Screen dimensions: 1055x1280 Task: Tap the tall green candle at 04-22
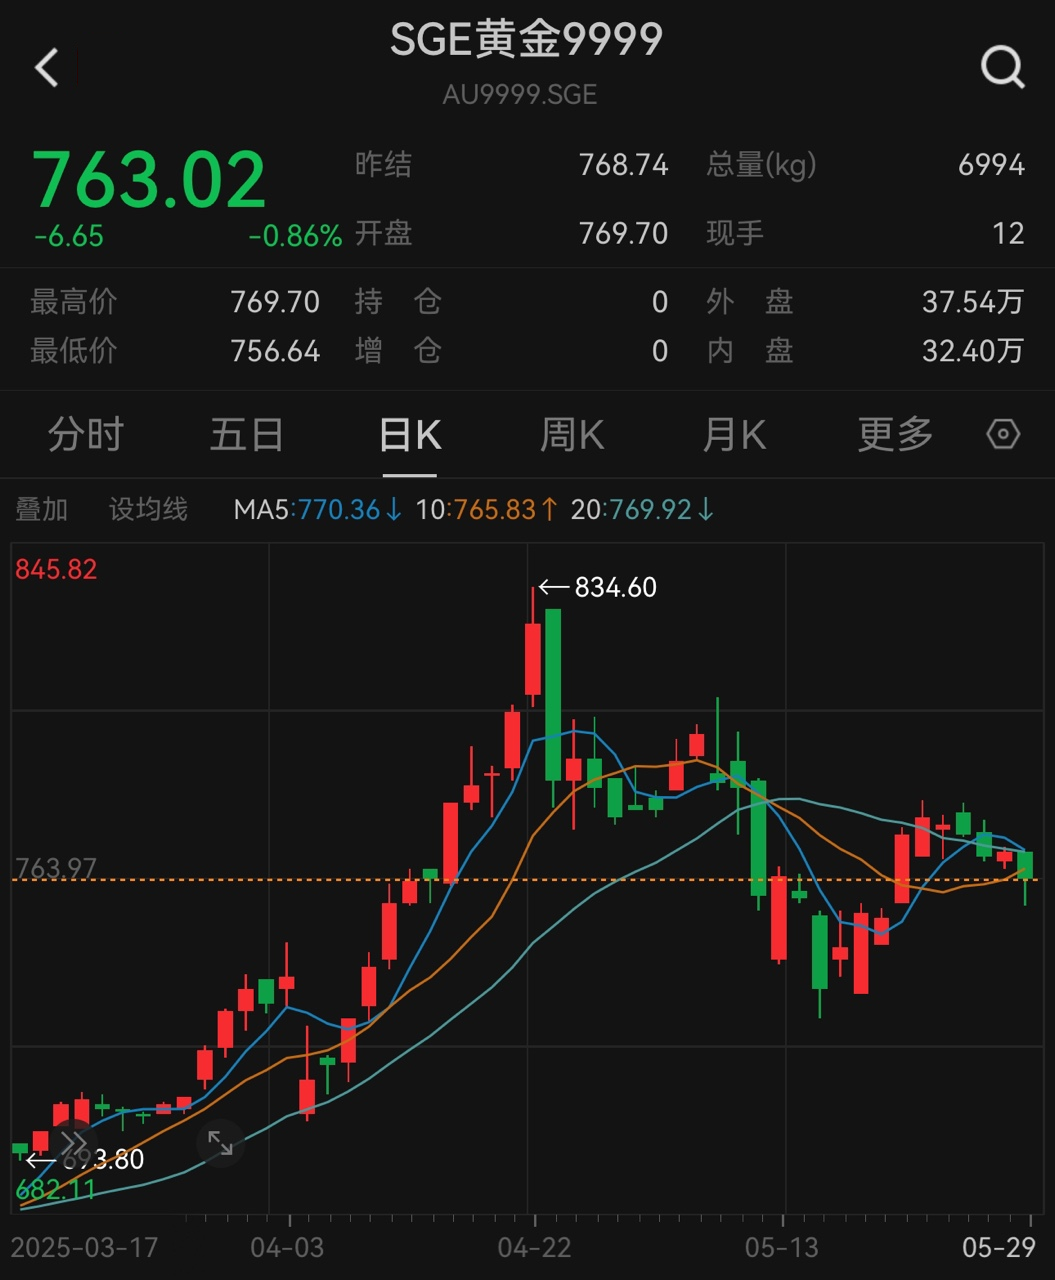(x=553, y=695)
